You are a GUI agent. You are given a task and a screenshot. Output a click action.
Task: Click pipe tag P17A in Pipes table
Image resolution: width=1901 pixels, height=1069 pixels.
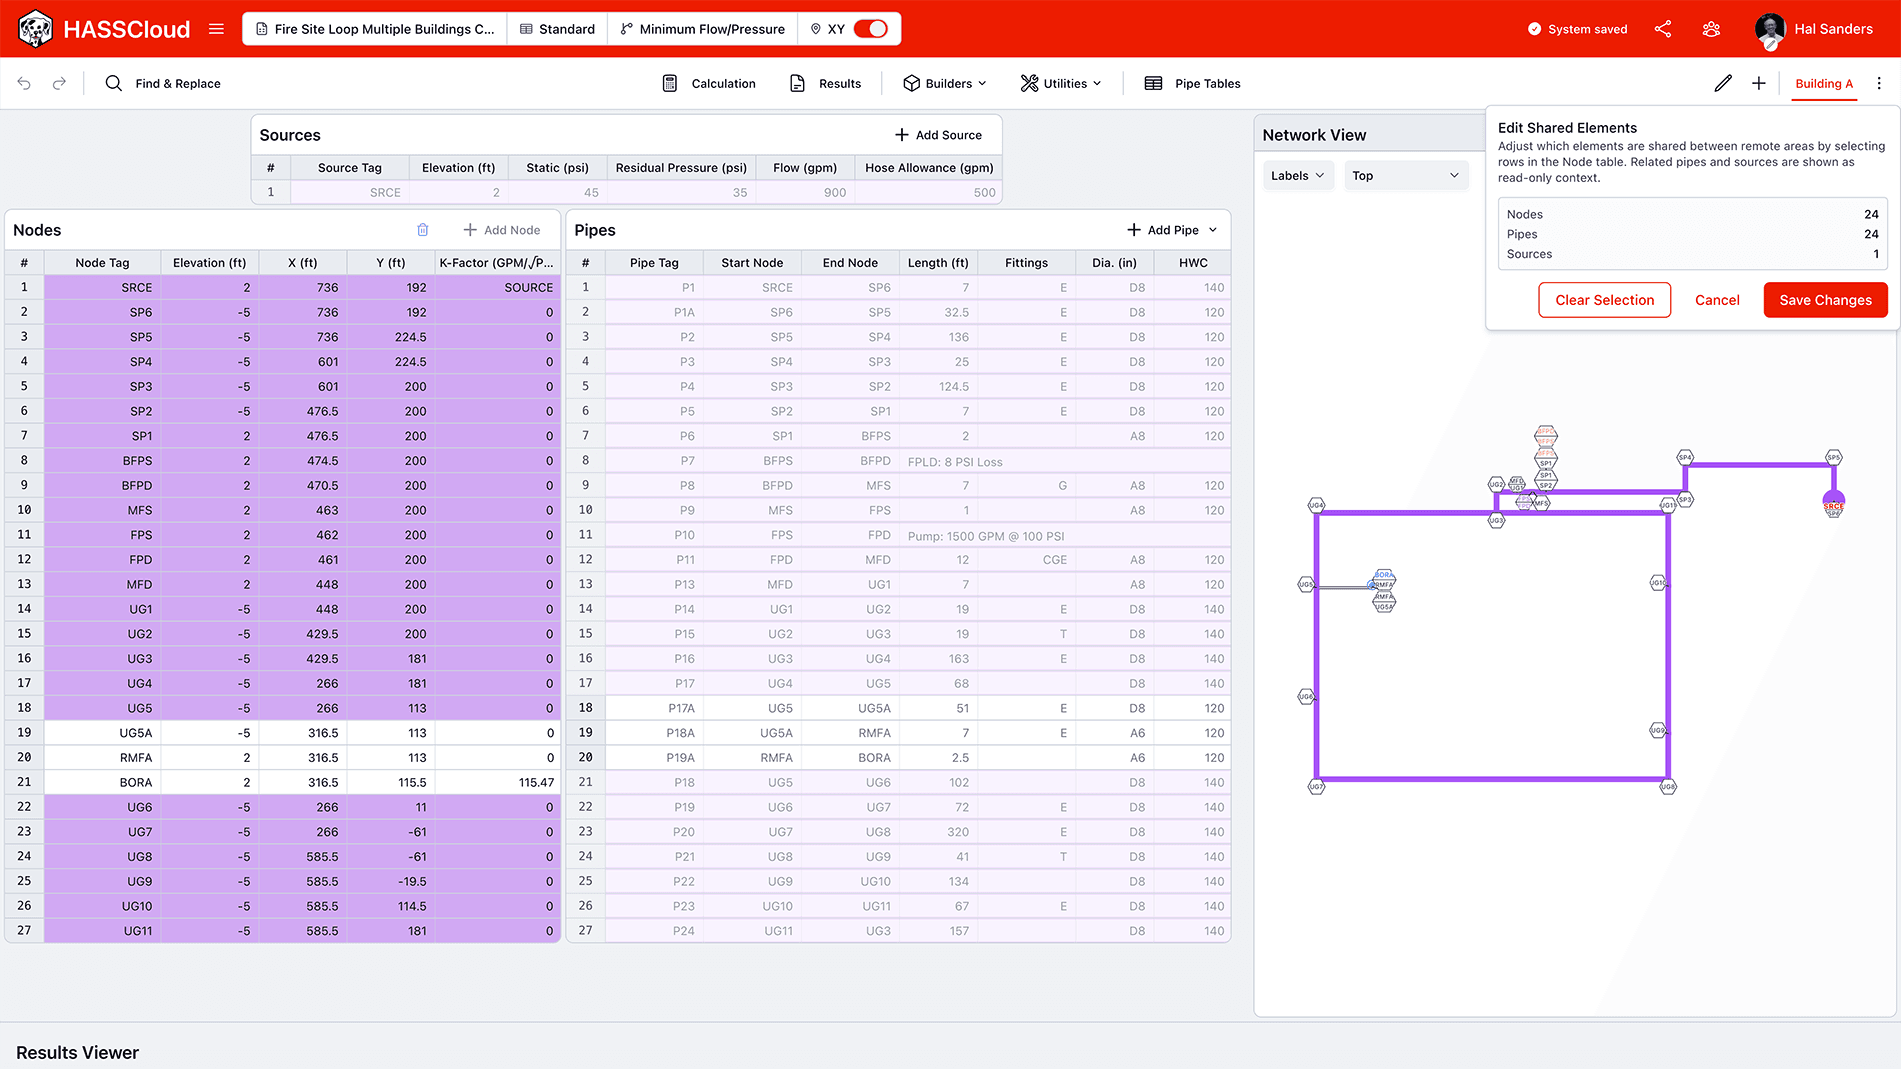point(654,708)
